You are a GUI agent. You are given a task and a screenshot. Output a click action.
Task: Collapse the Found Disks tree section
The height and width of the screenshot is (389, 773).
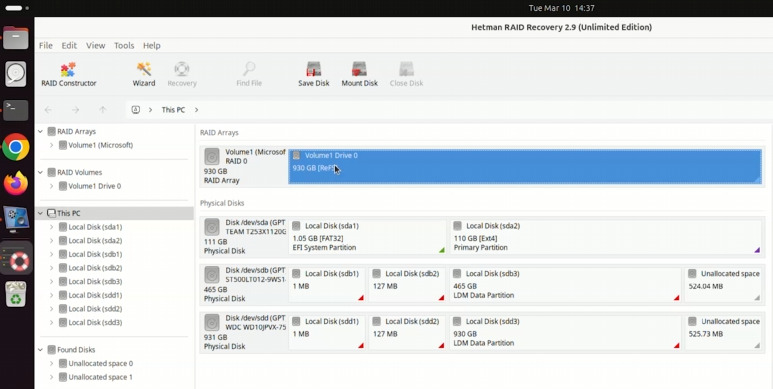(40, 350)
